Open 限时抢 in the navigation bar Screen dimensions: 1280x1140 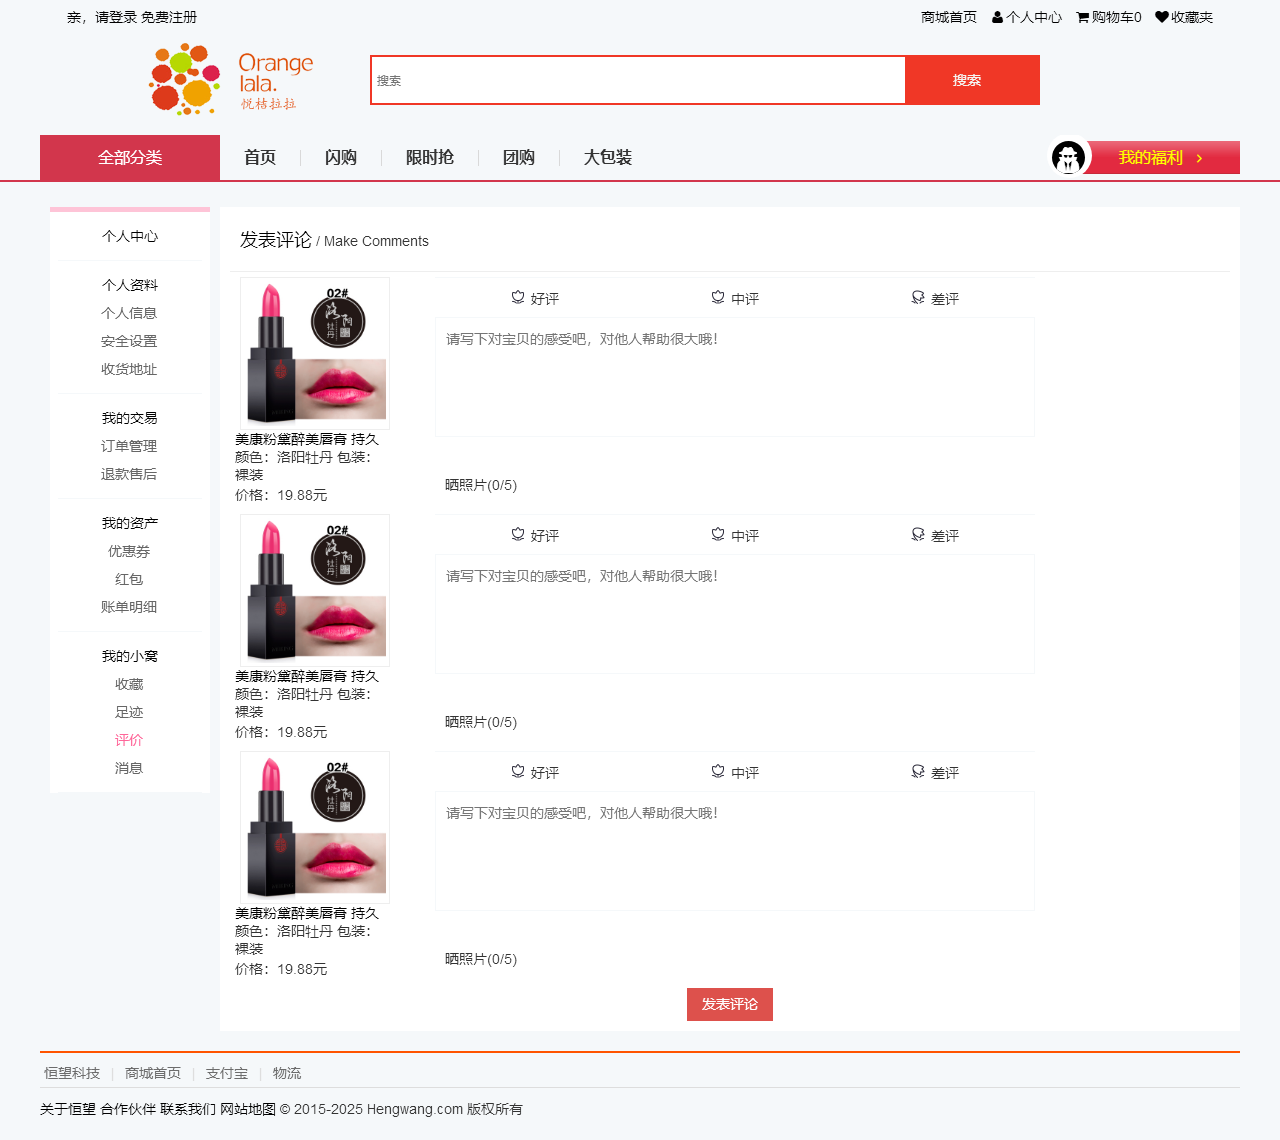429,158
